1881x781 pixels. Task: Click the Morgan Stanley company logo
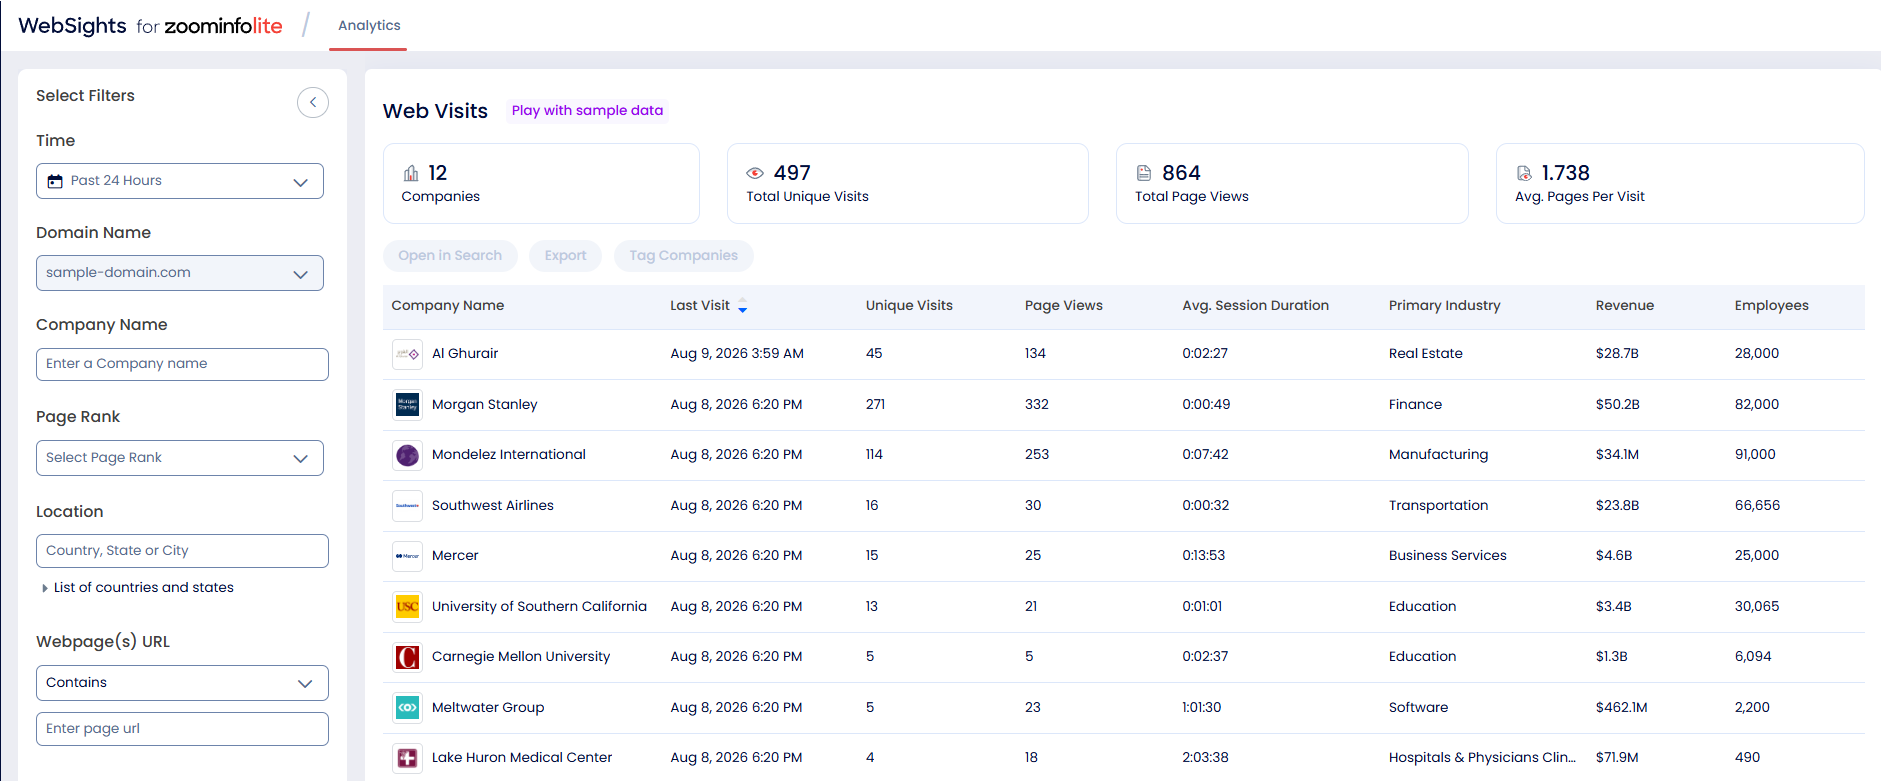click(x=407, y=405)
